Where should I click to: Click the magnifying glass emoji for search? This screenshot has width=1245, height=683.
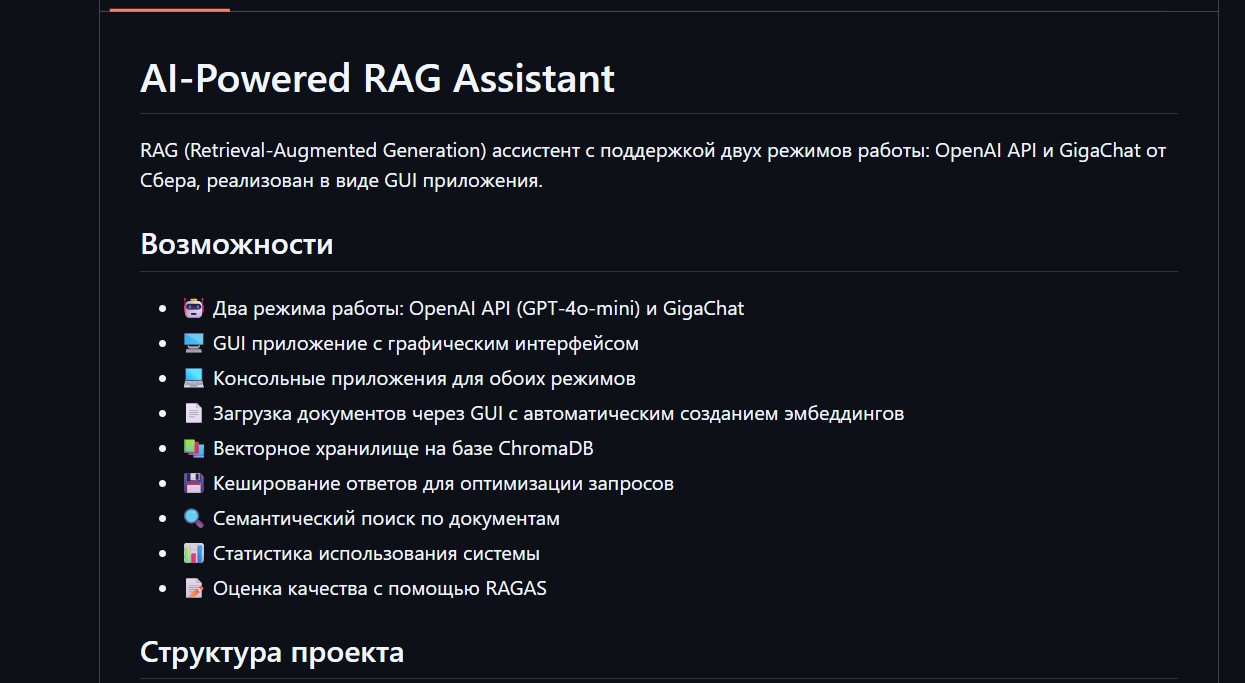point(194,518)
